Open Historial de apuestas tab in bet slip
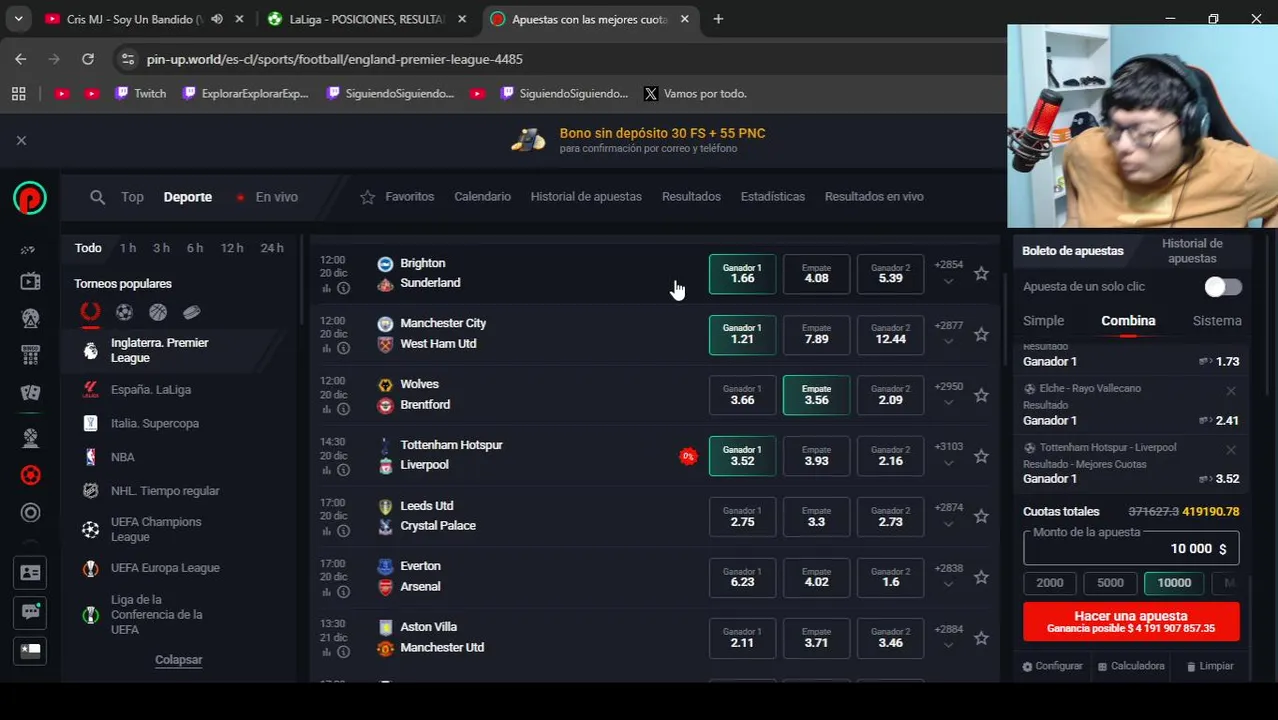The height and width of the screenshot is (720, 1278). [1192, 251]
